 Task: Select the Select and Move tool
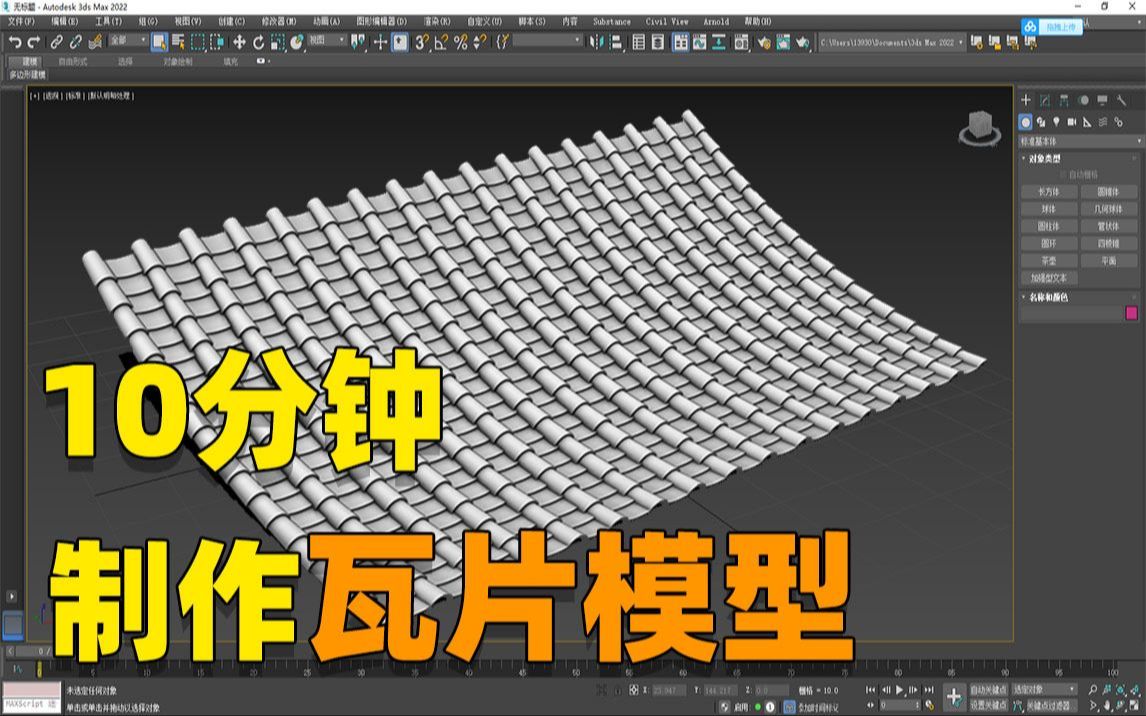pos(240,42)
